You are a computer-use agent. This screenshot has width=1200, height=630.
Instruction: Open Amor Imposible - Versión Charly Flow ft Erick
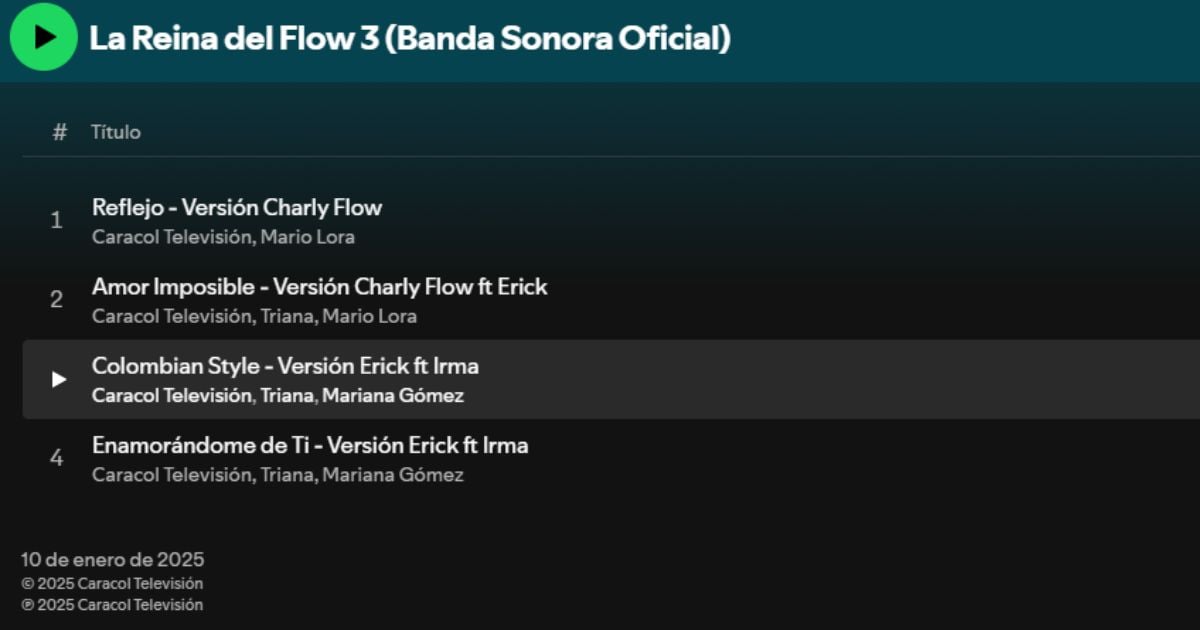tap(319, 287)
